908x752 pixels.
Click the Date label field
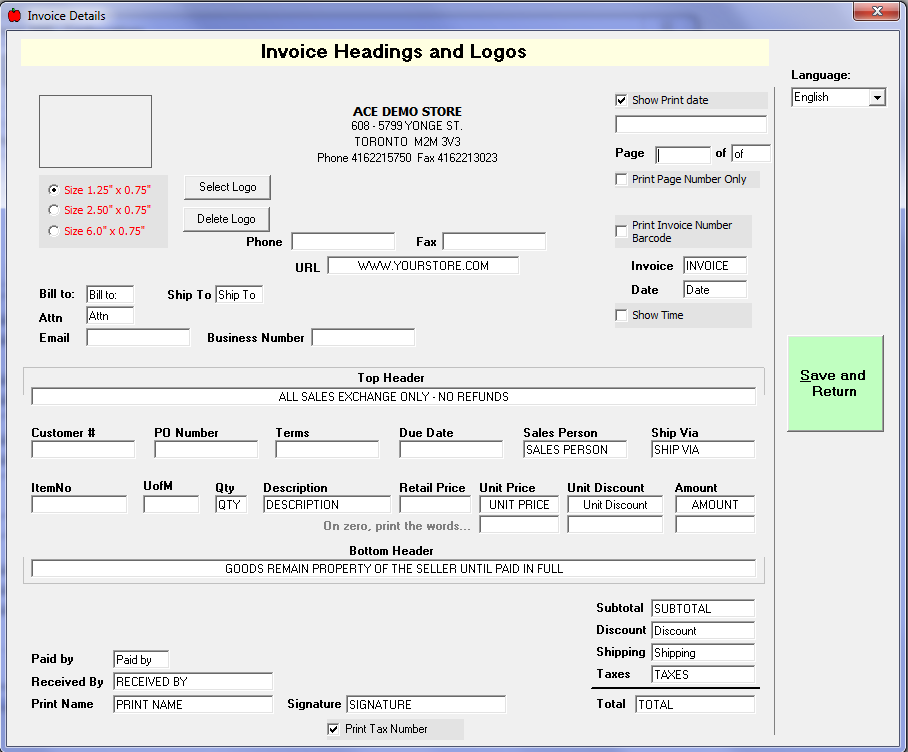tap(715, 290)
